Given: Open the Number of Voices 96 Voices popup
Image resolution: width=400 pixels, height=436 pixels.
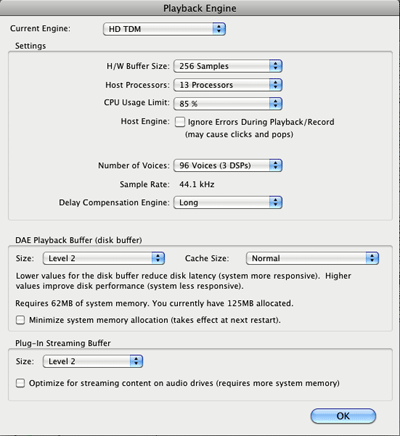Looking at the screenshot, I should pyautogui.click(x=228, y=165).
